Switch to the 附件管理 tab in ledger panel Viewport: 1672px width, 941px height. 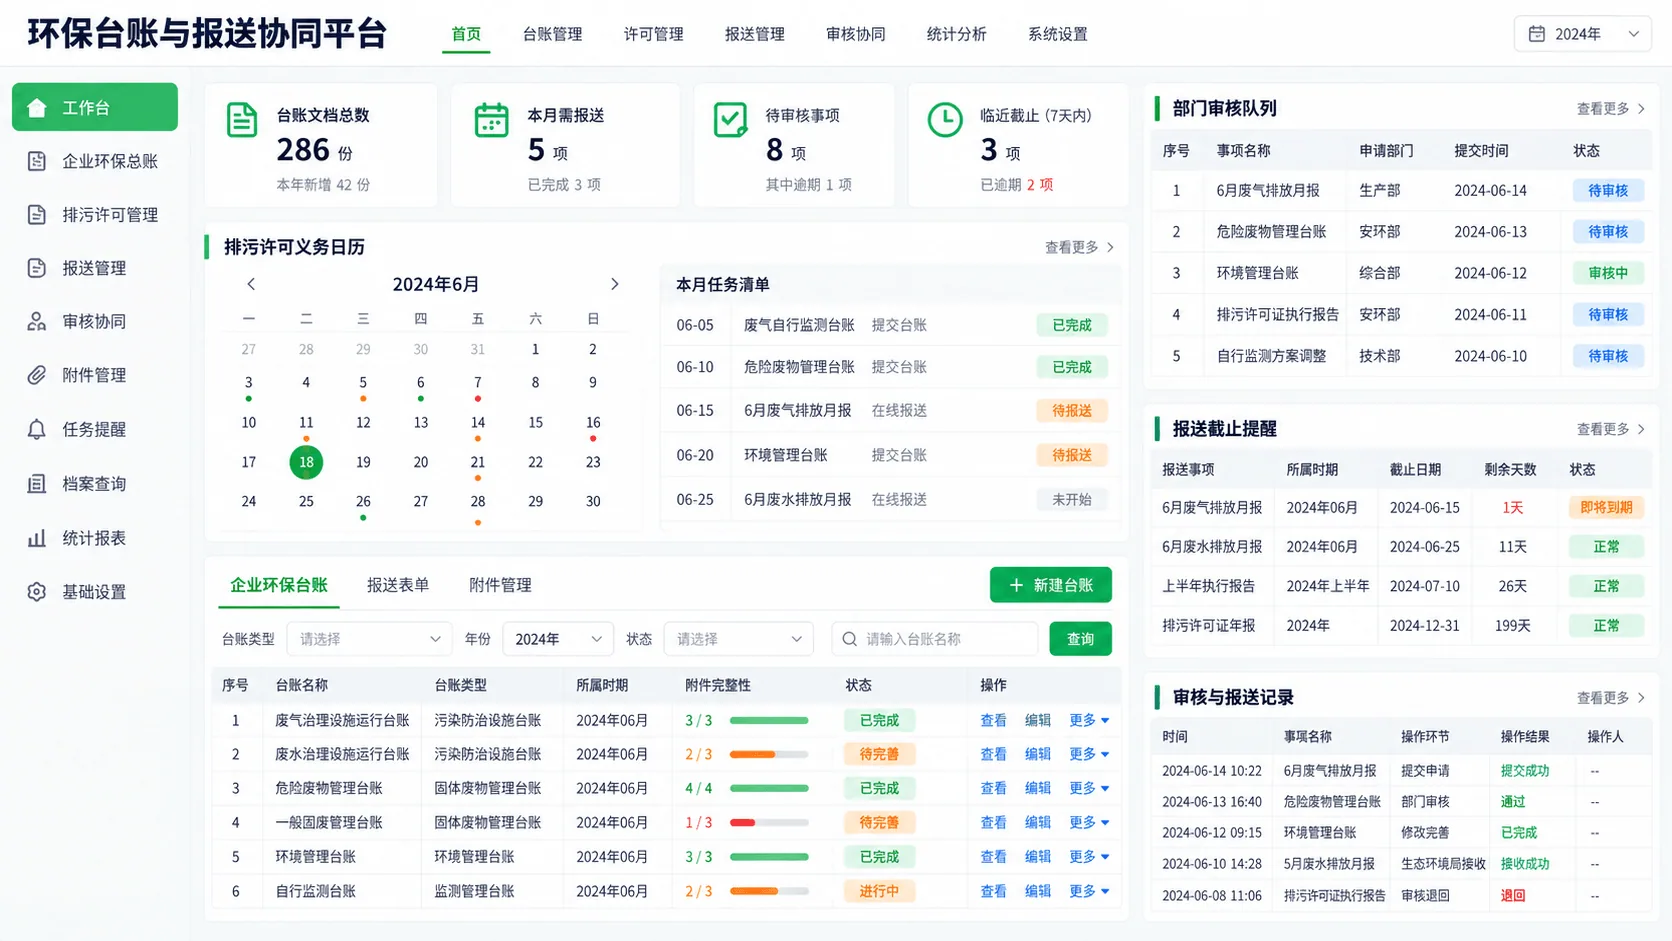(500, 585)
